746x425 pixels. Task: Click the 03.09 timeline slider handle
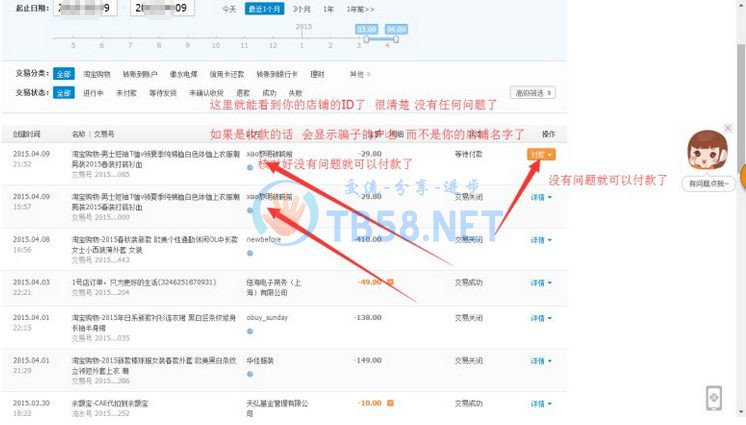click(x=367, y=38)
